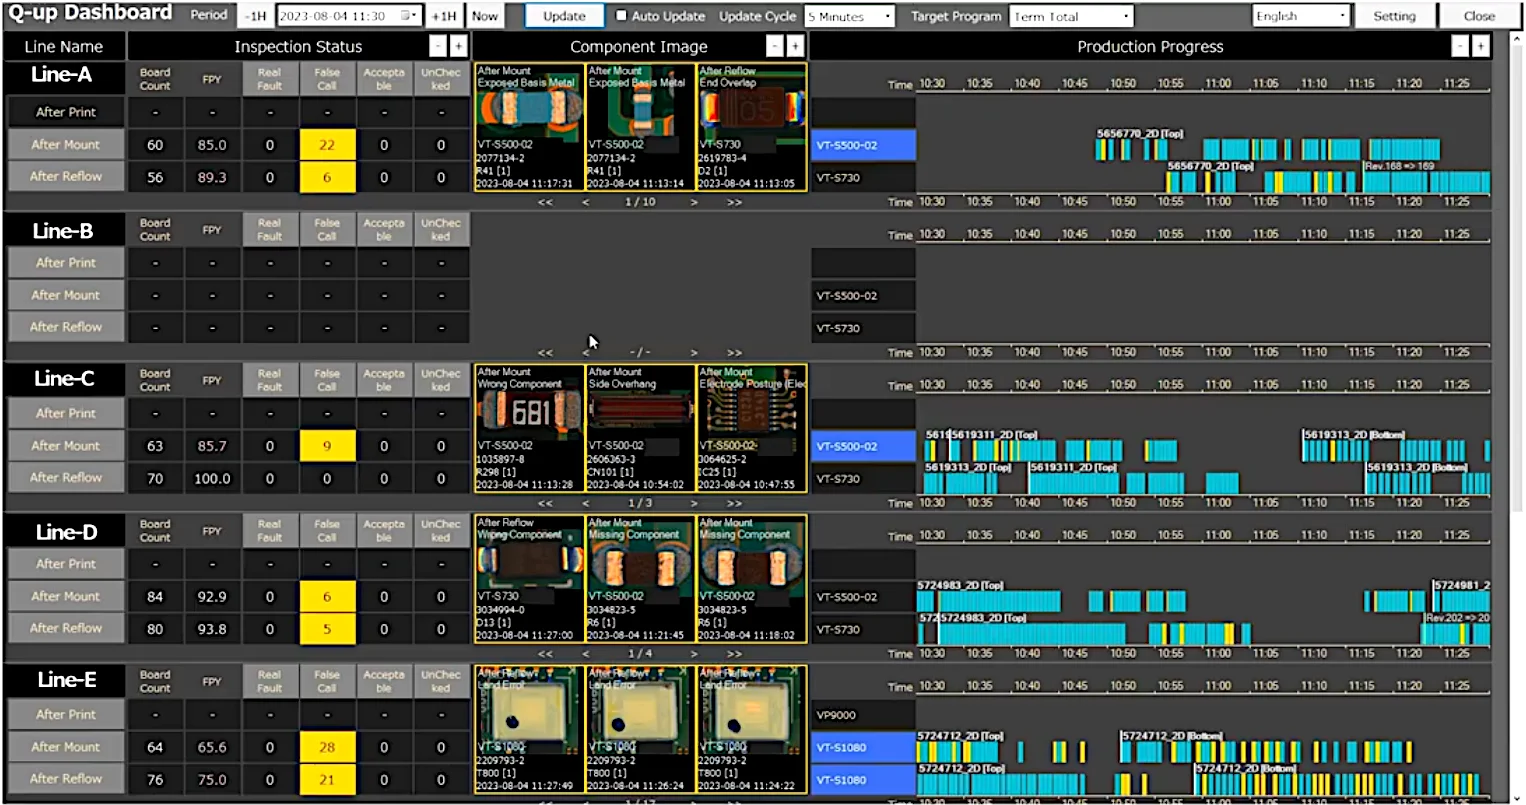
Task: Click plus button in Production Progress header
Action: tap(1480, 47)
